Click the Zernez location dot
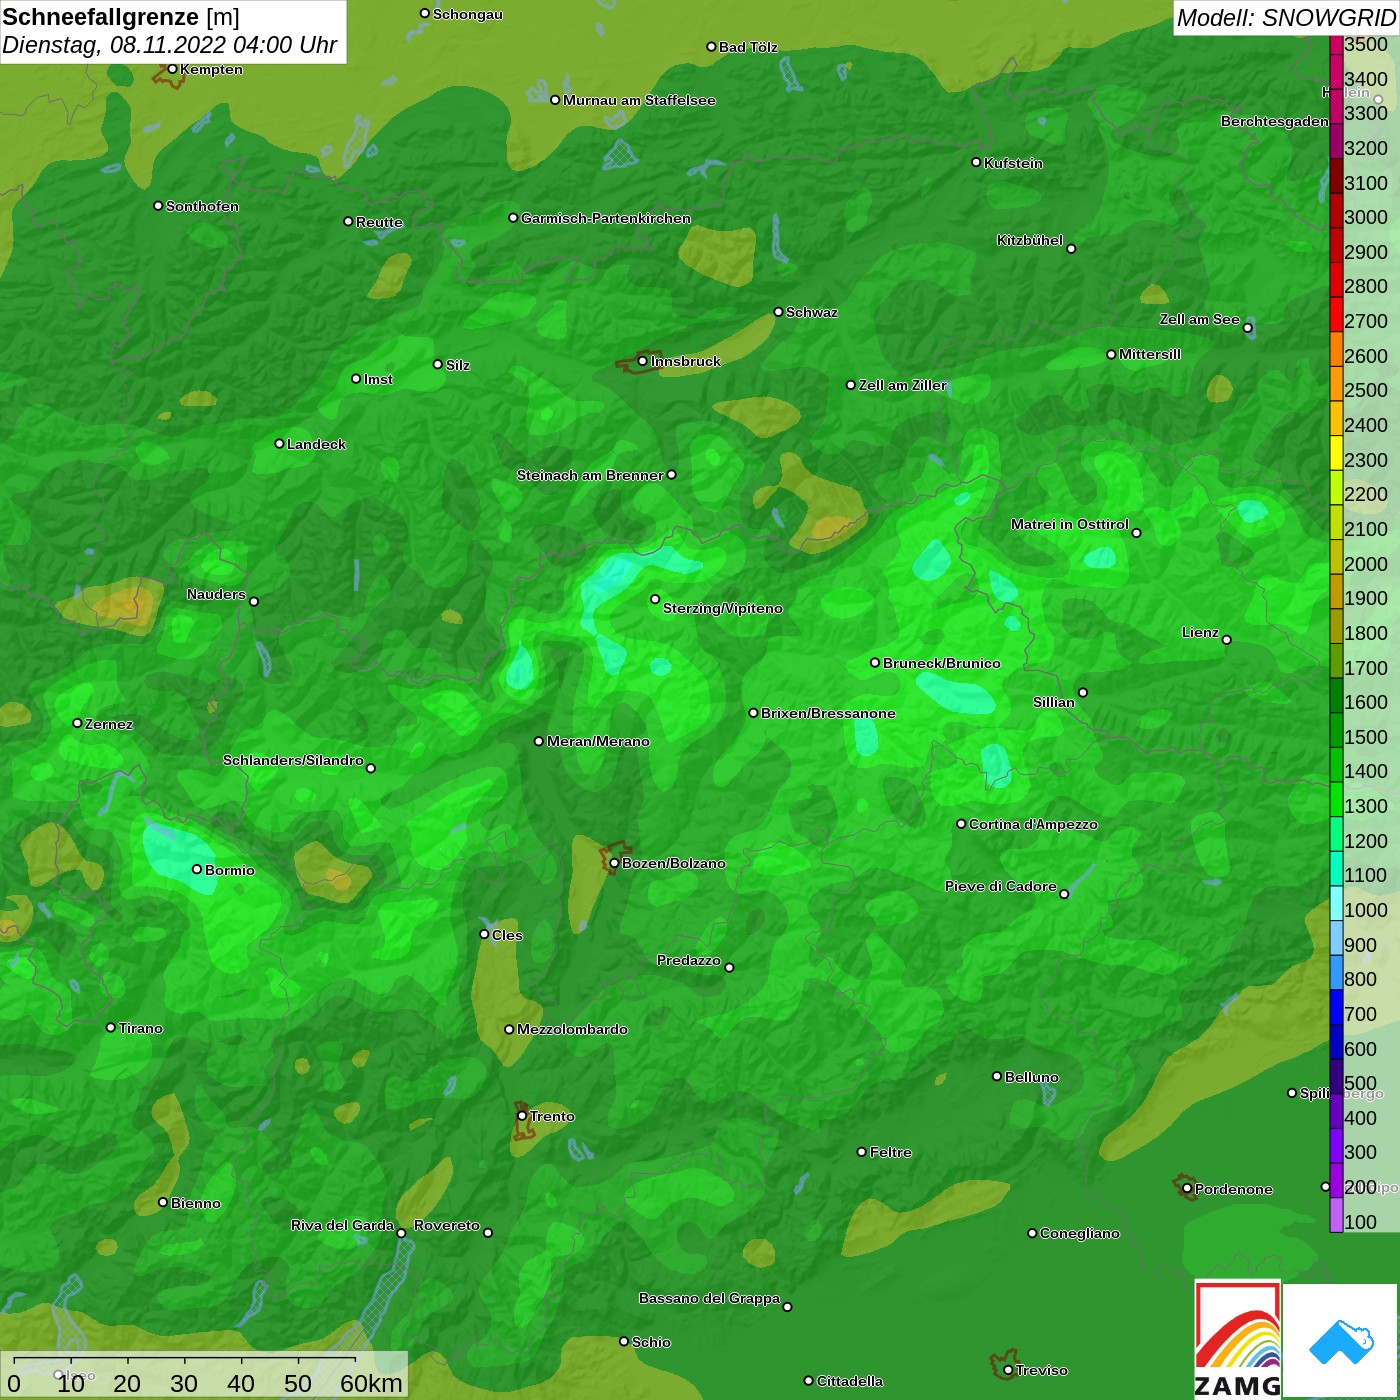Screen dimensions: 1400x1400 pyautogui.click(x=77, y=723)
